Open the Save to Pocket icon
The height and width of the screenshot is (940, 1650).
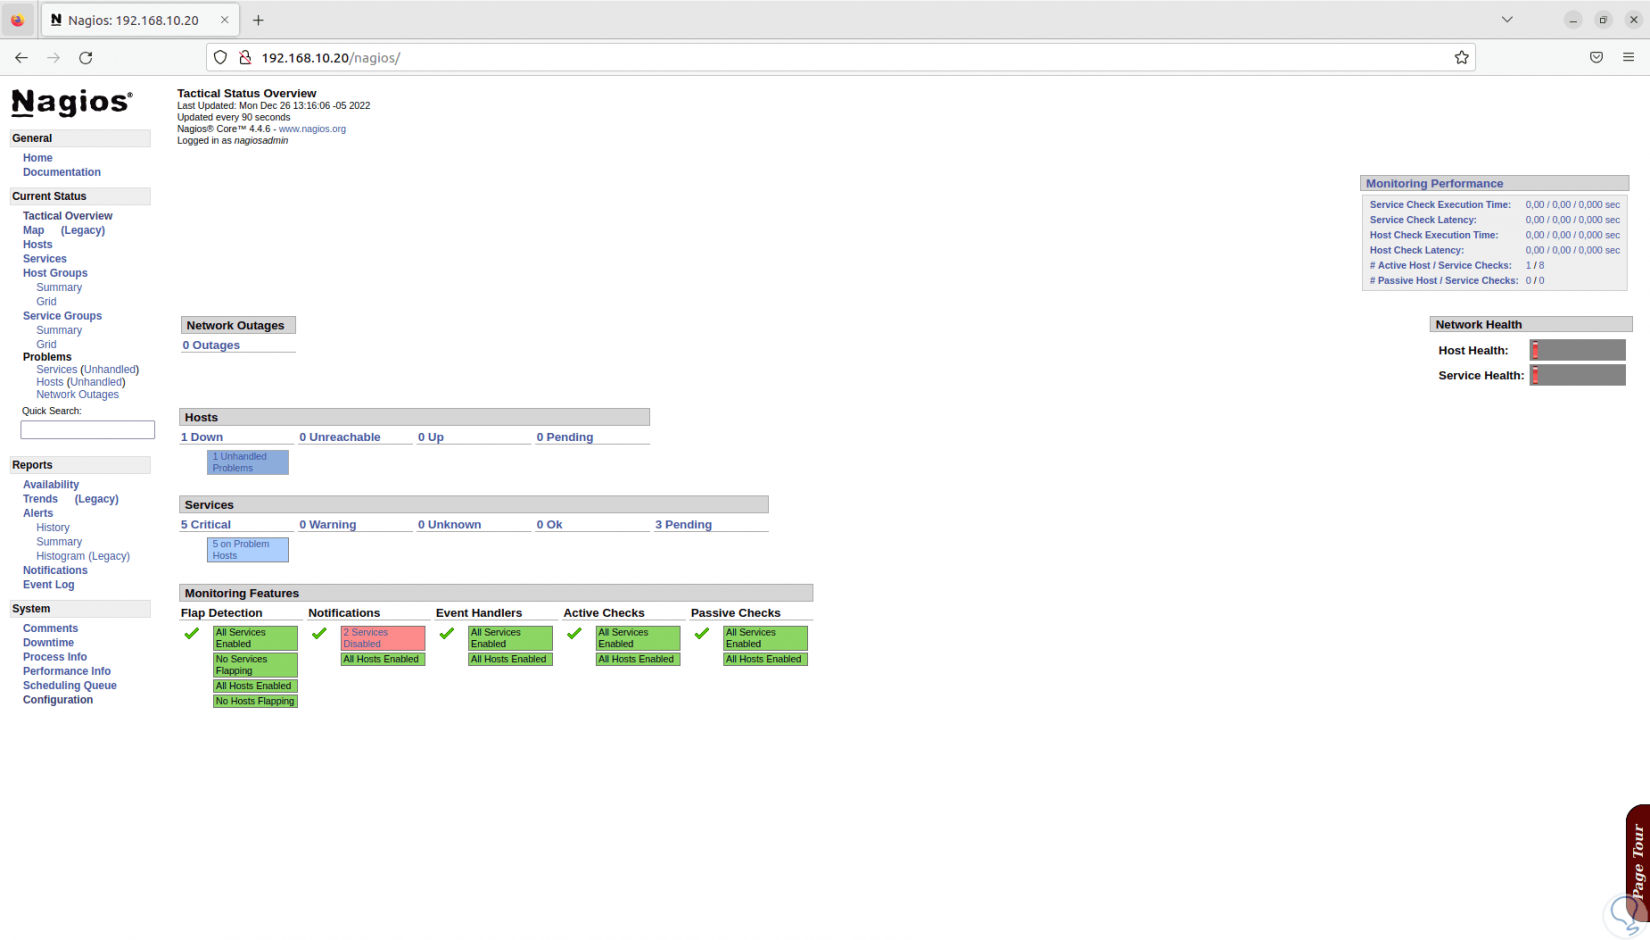(1596, 58)
